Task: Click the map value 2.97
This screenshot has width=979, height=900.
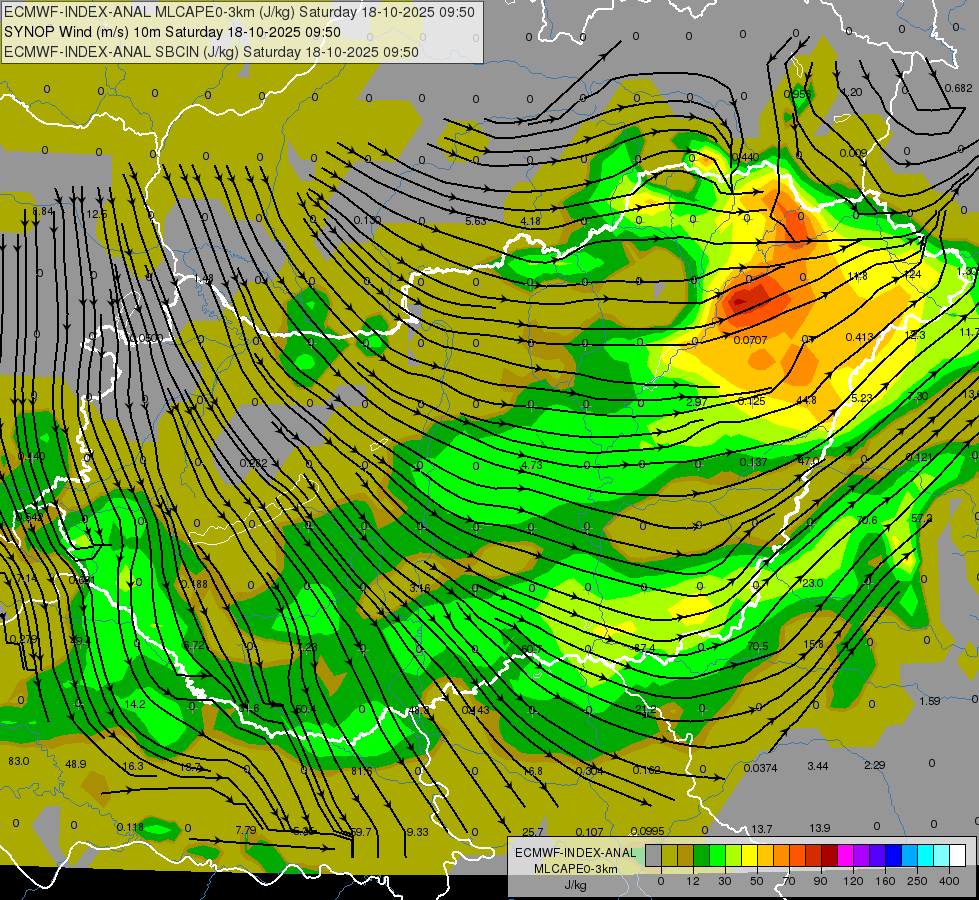Action: pos(696,402)
